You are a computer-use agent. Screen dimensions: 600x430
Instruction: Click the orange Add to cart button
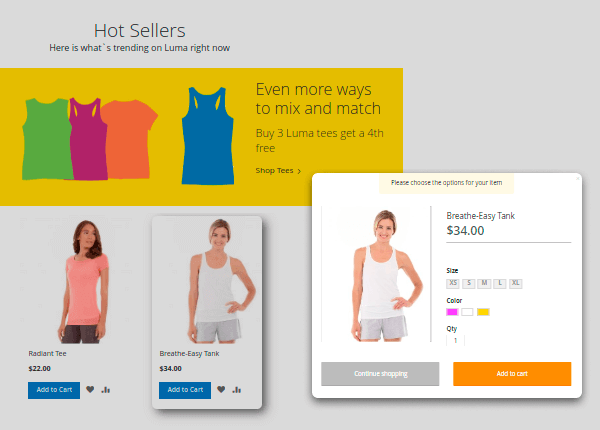click(x=512, y=374)
